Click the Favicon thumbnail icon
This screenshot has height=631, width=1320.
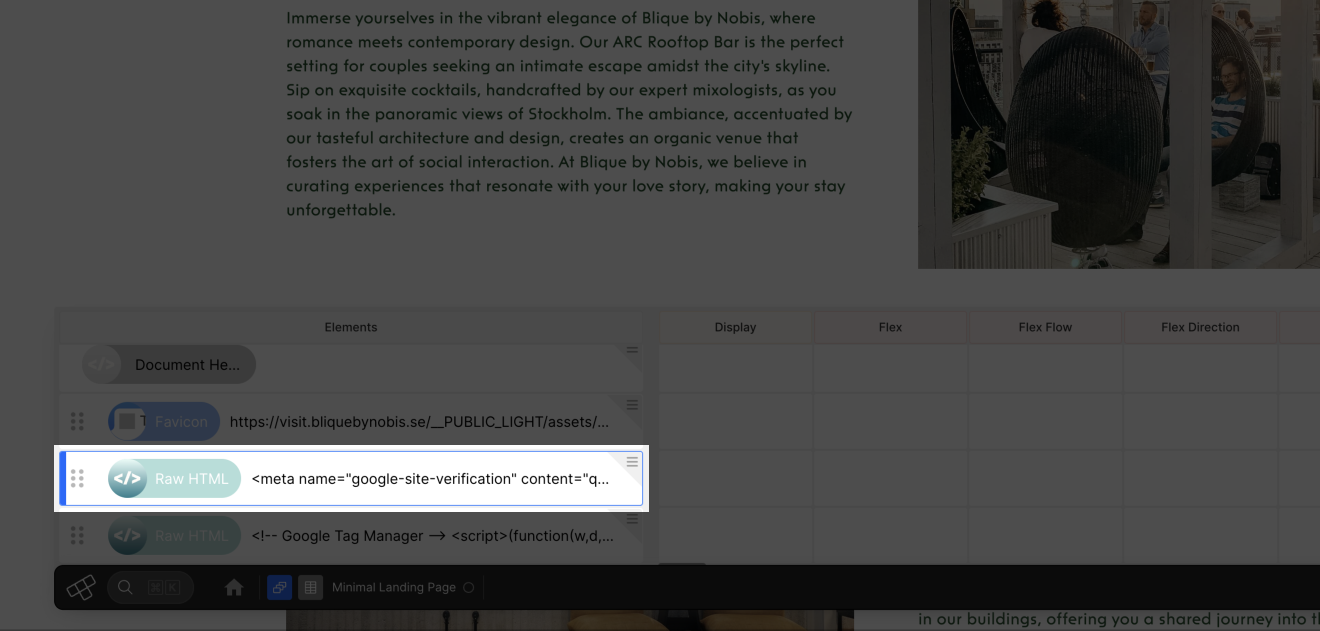127,422
